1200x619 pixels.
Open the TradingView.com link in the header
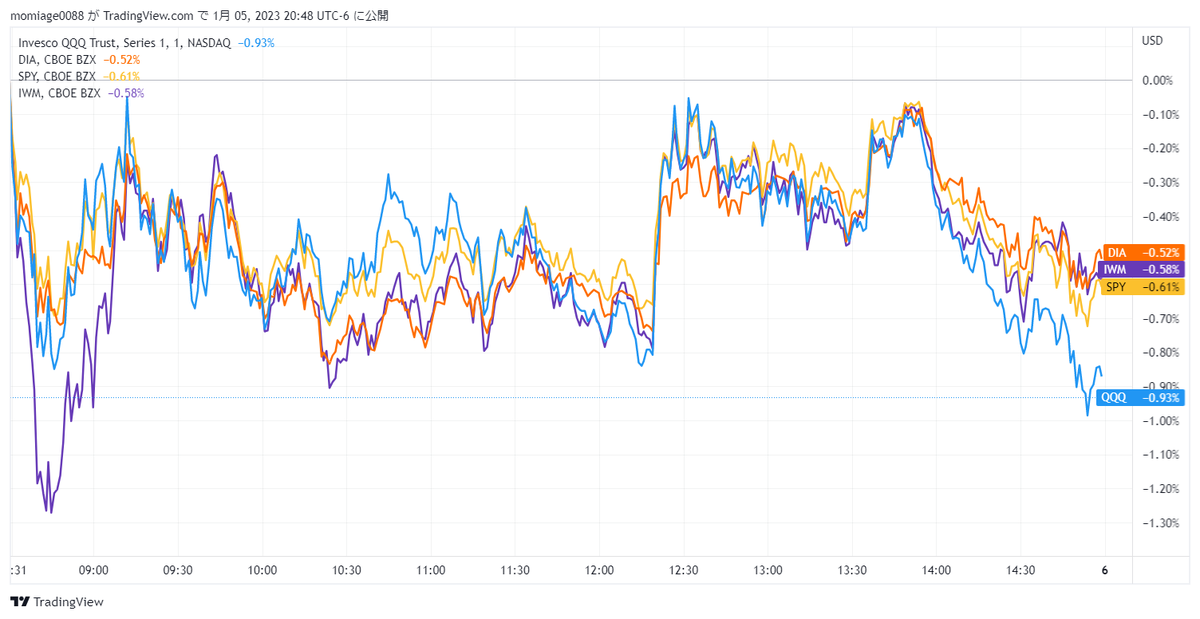pyautogui.click(x=148, y=16)
